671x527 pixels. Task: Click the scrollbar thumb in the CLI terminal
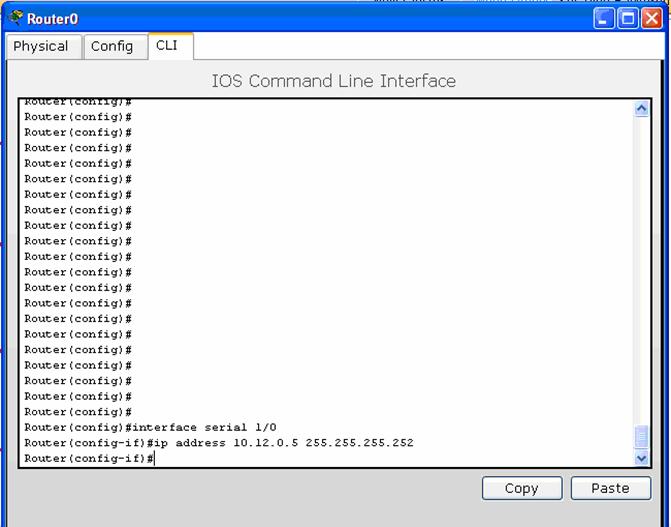pos(642,437)
